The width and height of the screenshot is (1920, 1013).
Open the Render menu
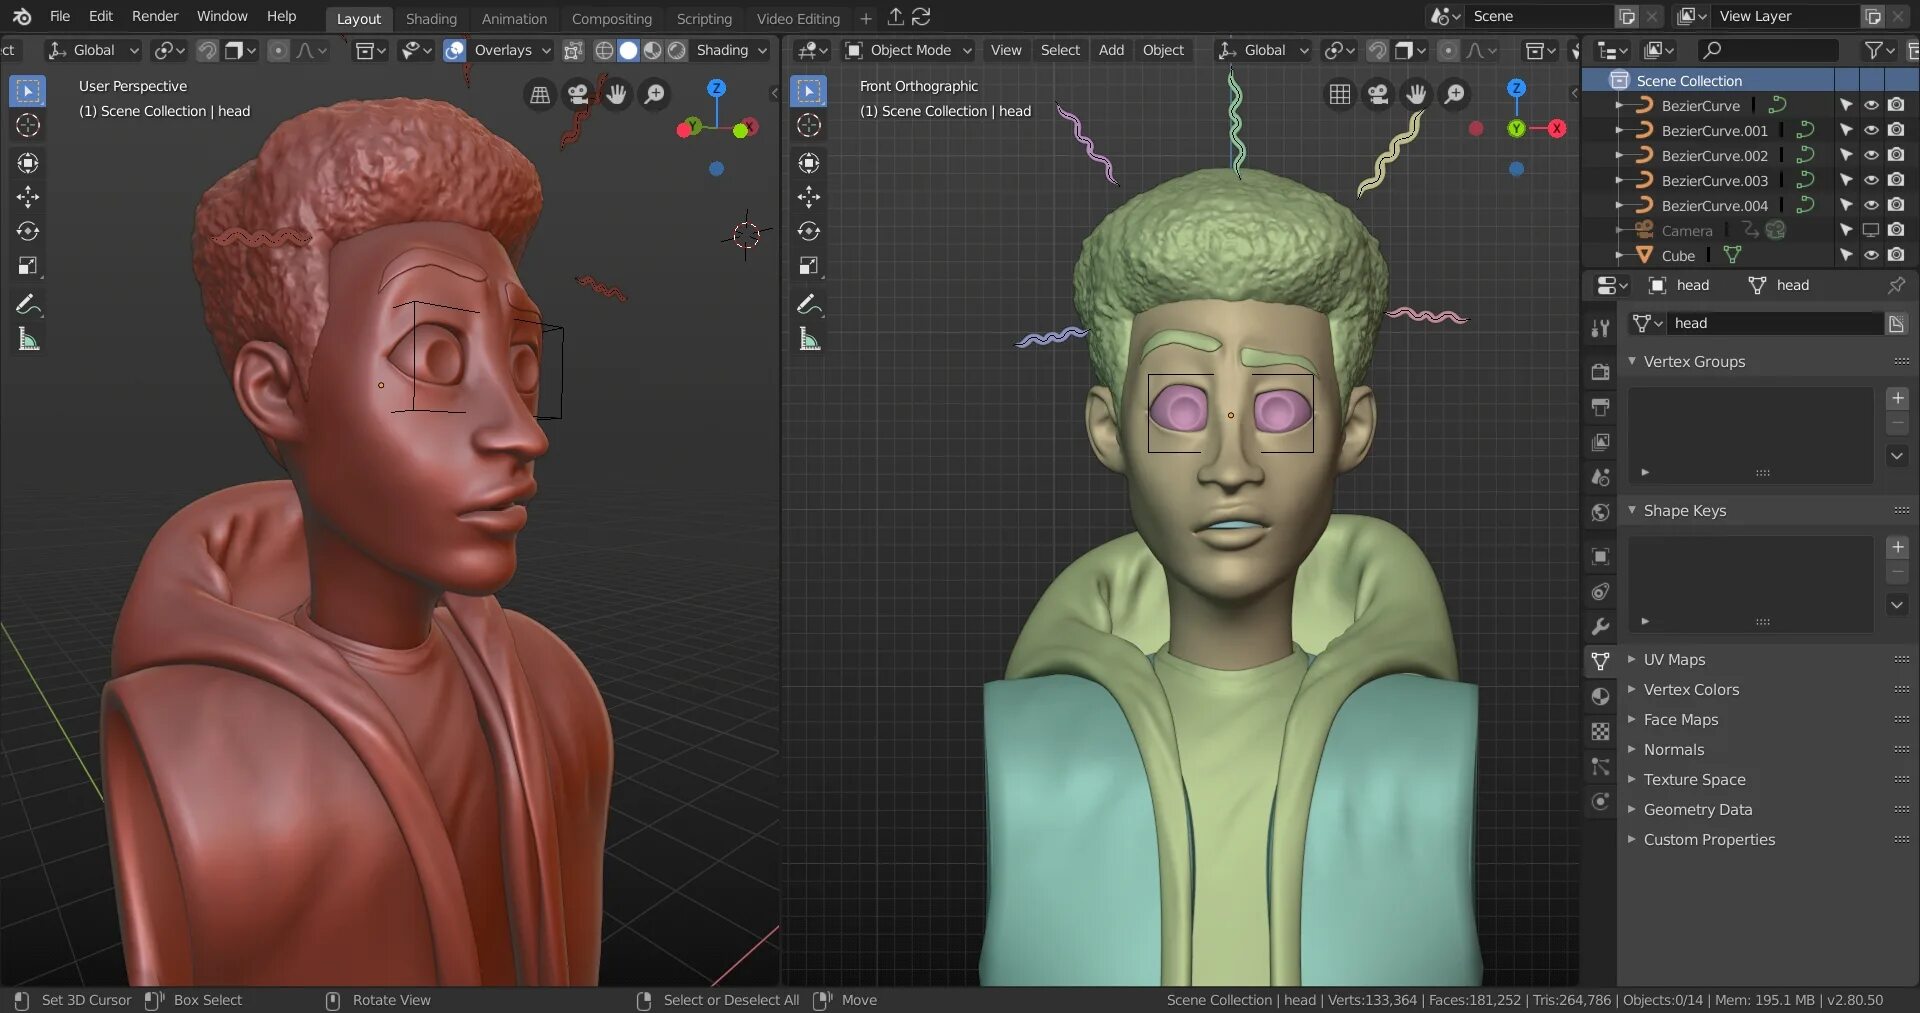coord(155,16)
